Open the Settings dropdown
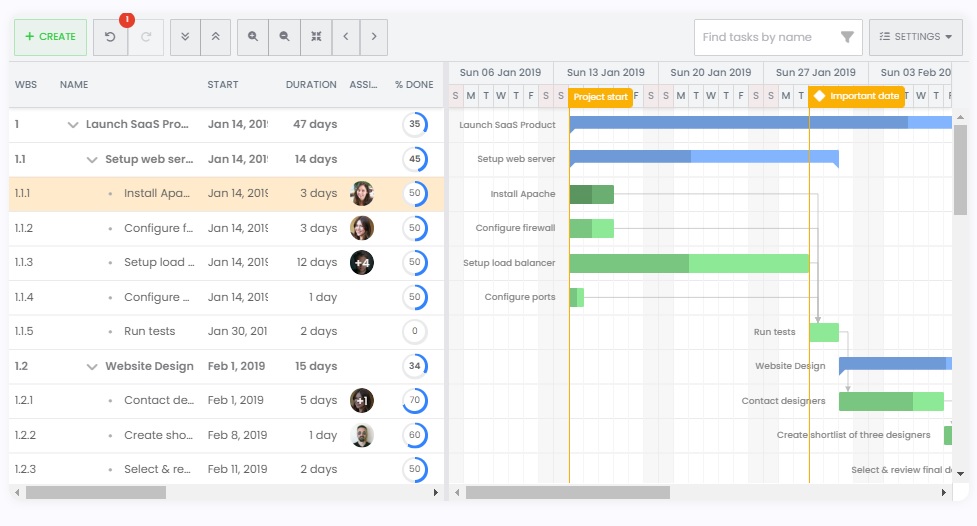This screenshot has height=526, width=977. [x=915, y=37]
